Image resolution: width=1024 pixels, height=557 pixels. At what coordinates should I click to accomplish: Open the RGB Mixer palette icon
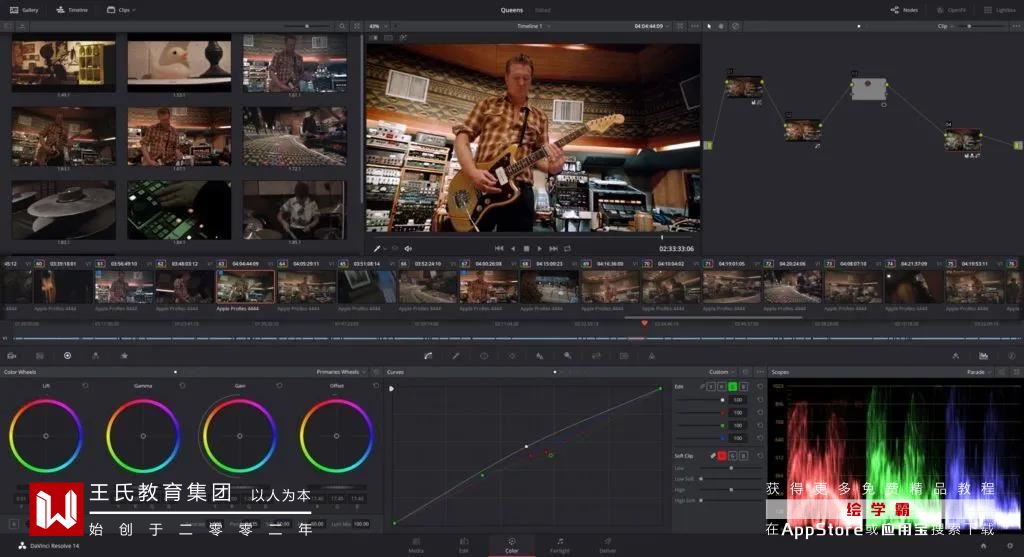coord(95,356)
